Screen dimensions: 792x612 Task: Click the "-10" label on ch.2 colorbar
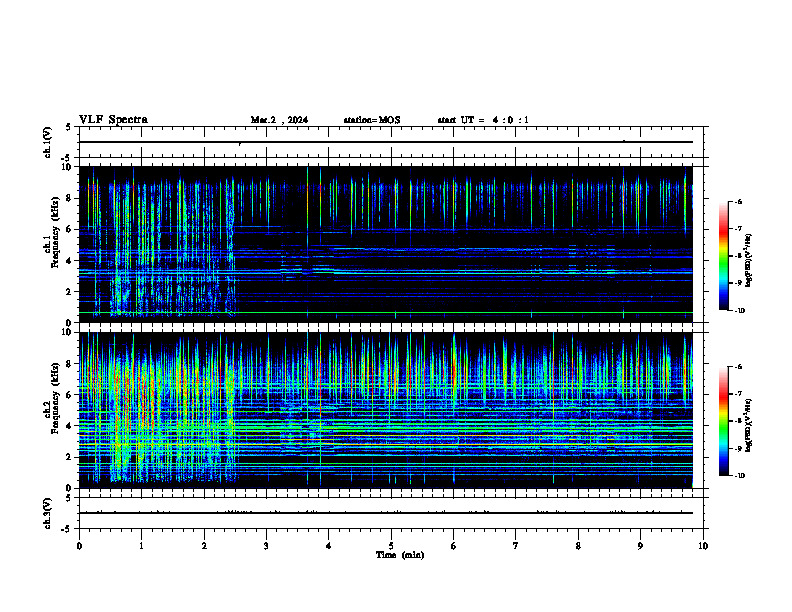click(739, 476)
